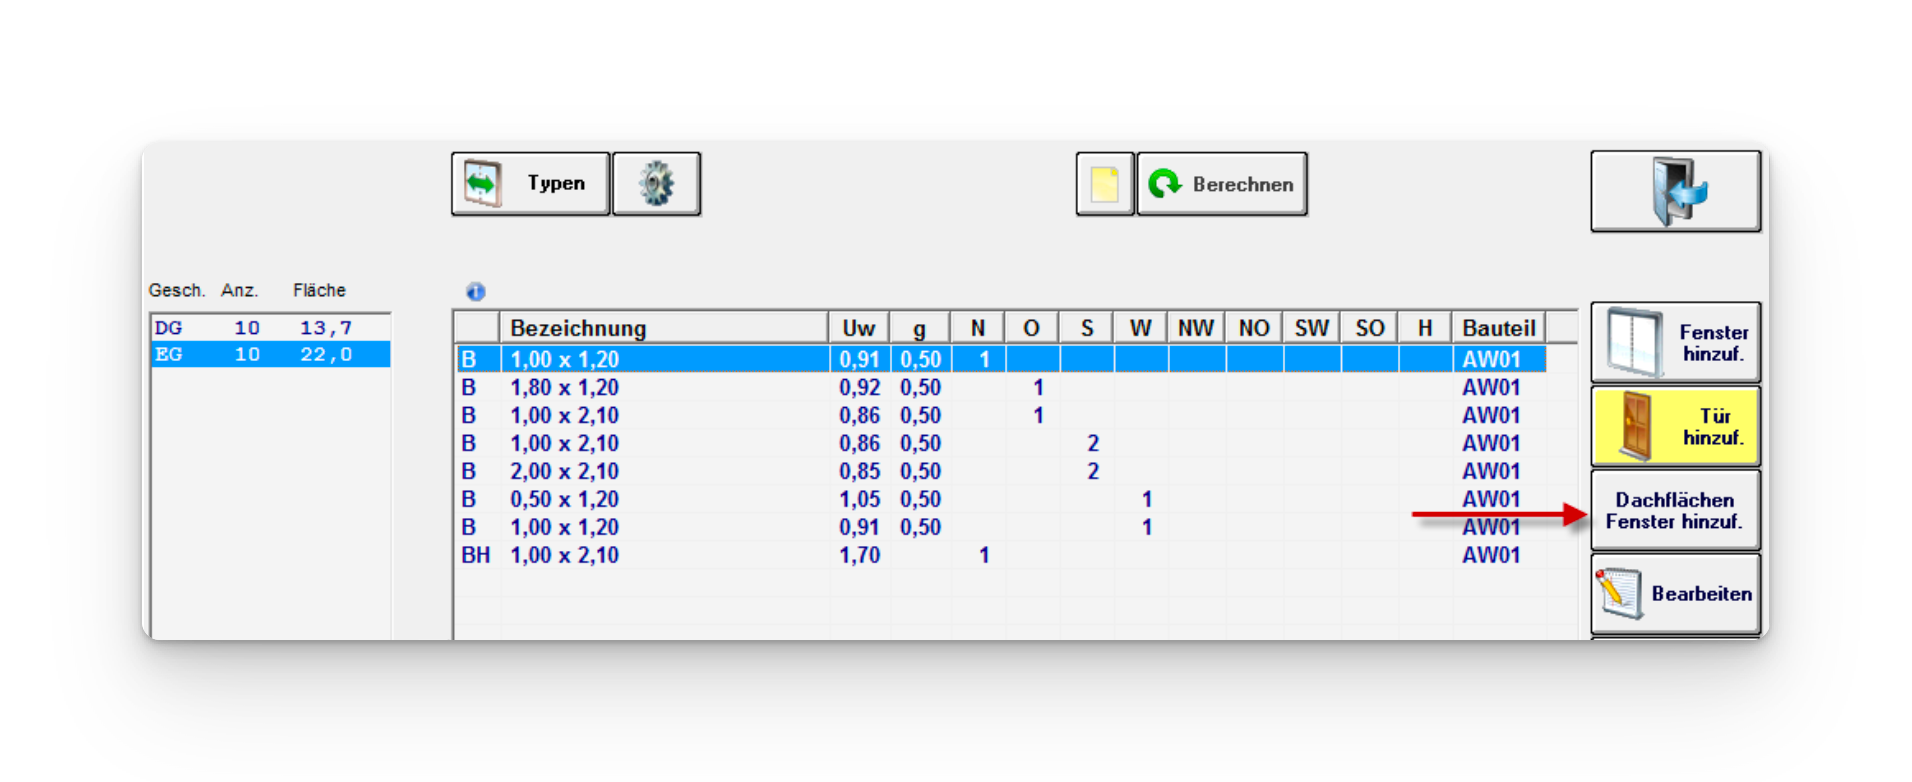Click the Uw column header
The width and height of the screenshot is (1912, 782).
tap(858, 328)
